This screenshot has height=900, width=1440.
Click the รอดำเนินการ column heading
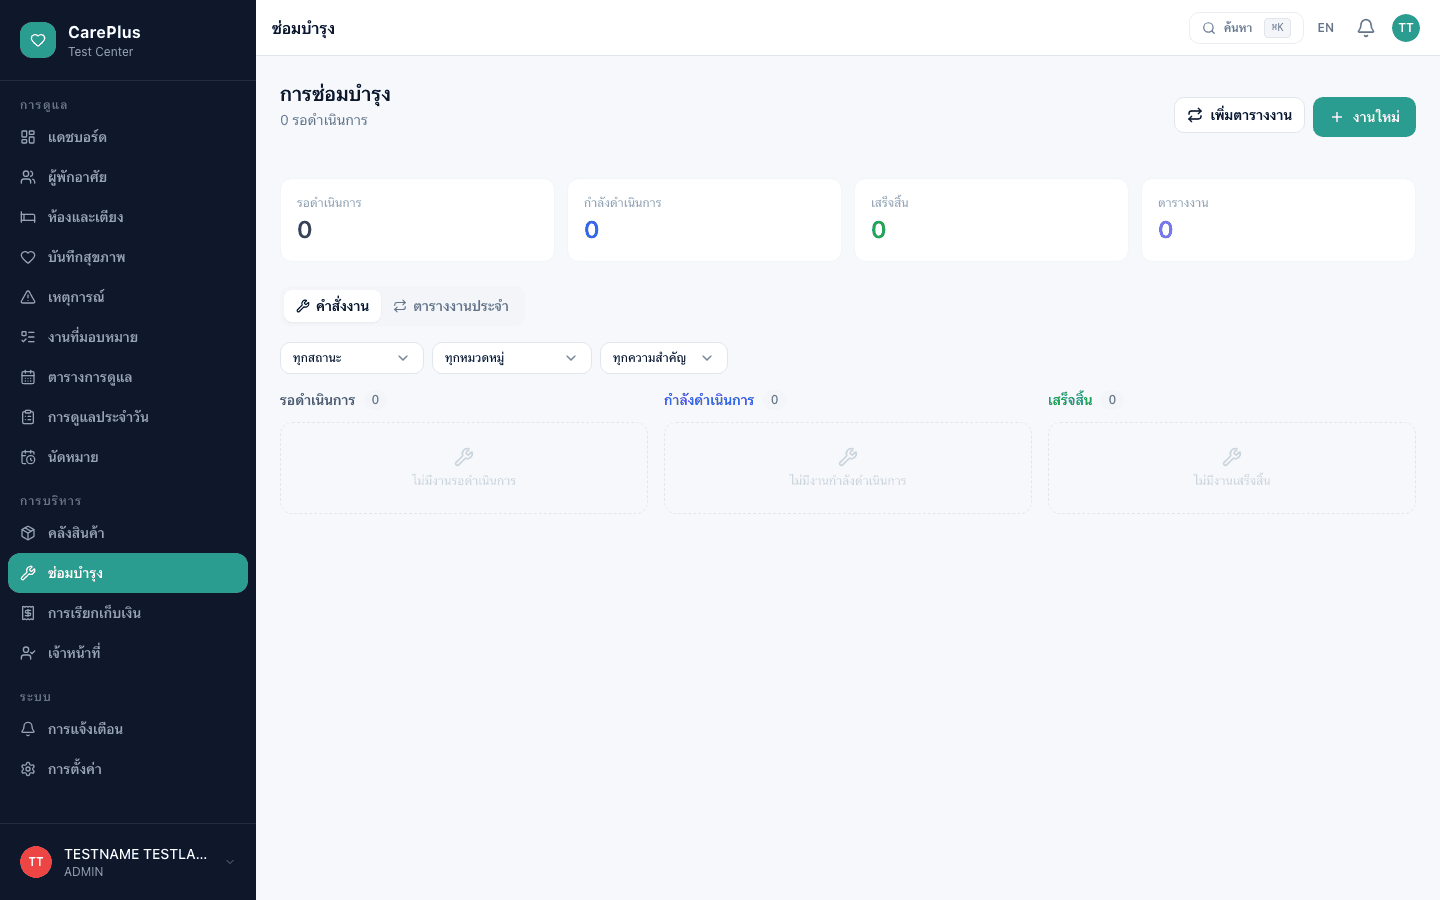317,400
